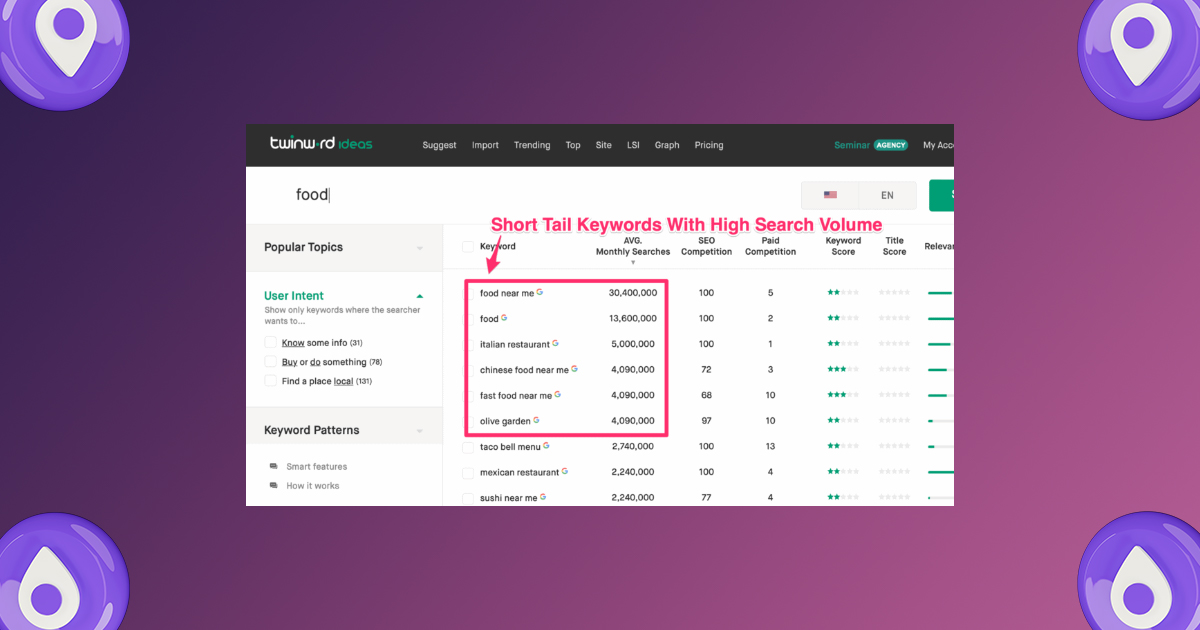Screen dimensions: 1200x630
Task: Select the taco bell menu row checkbox
Action: pyautogui.click(x=468, y=447)
